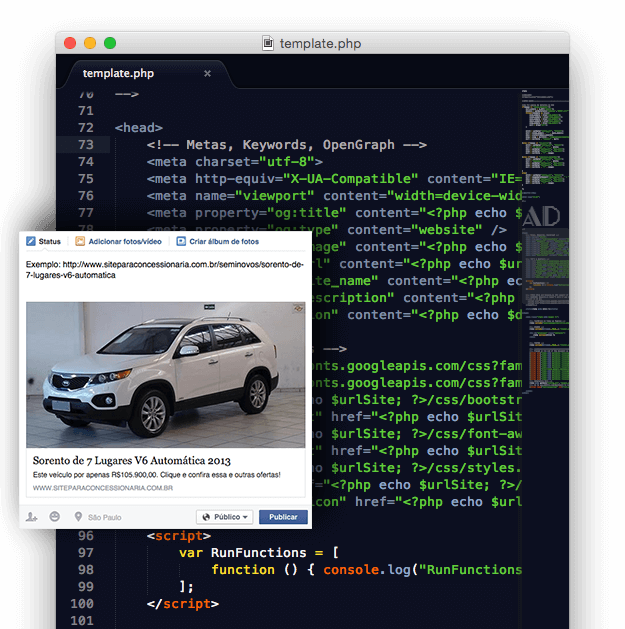Close the template.php tab
The width and height of the screenshot is (625, 629).
click(x=207, y=73)
